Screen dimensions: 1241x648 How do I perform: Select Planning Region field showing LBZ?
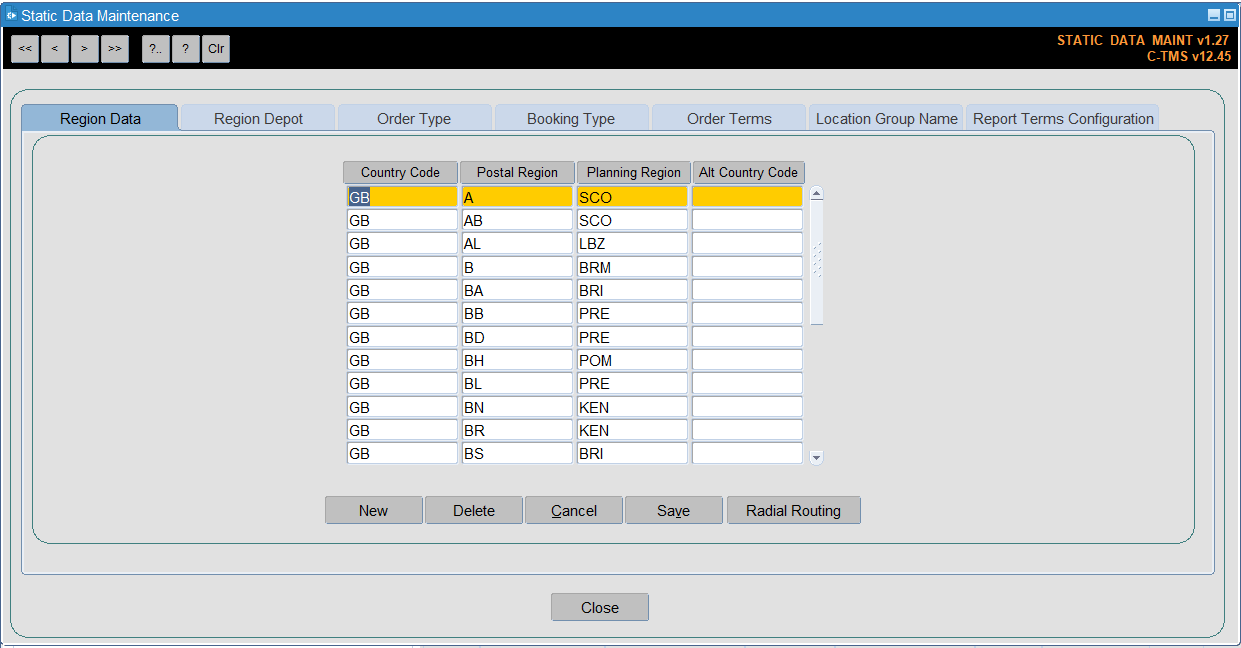pos(632,244)
